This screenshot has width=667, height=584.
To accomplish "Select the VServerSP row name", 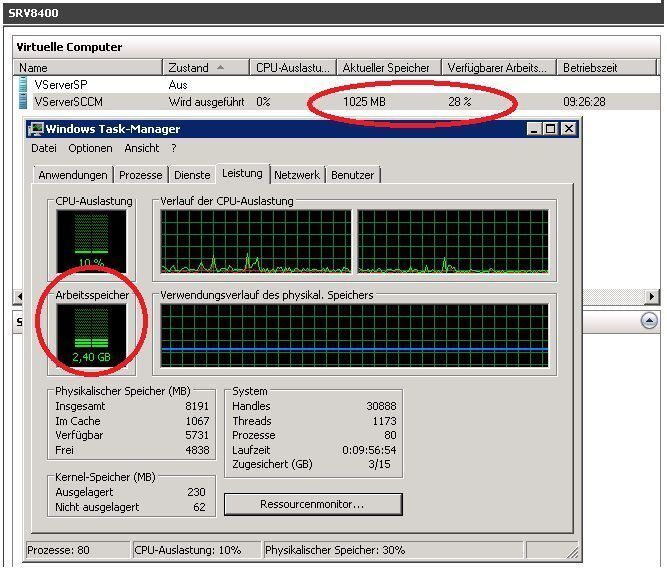I will [61, 85].
